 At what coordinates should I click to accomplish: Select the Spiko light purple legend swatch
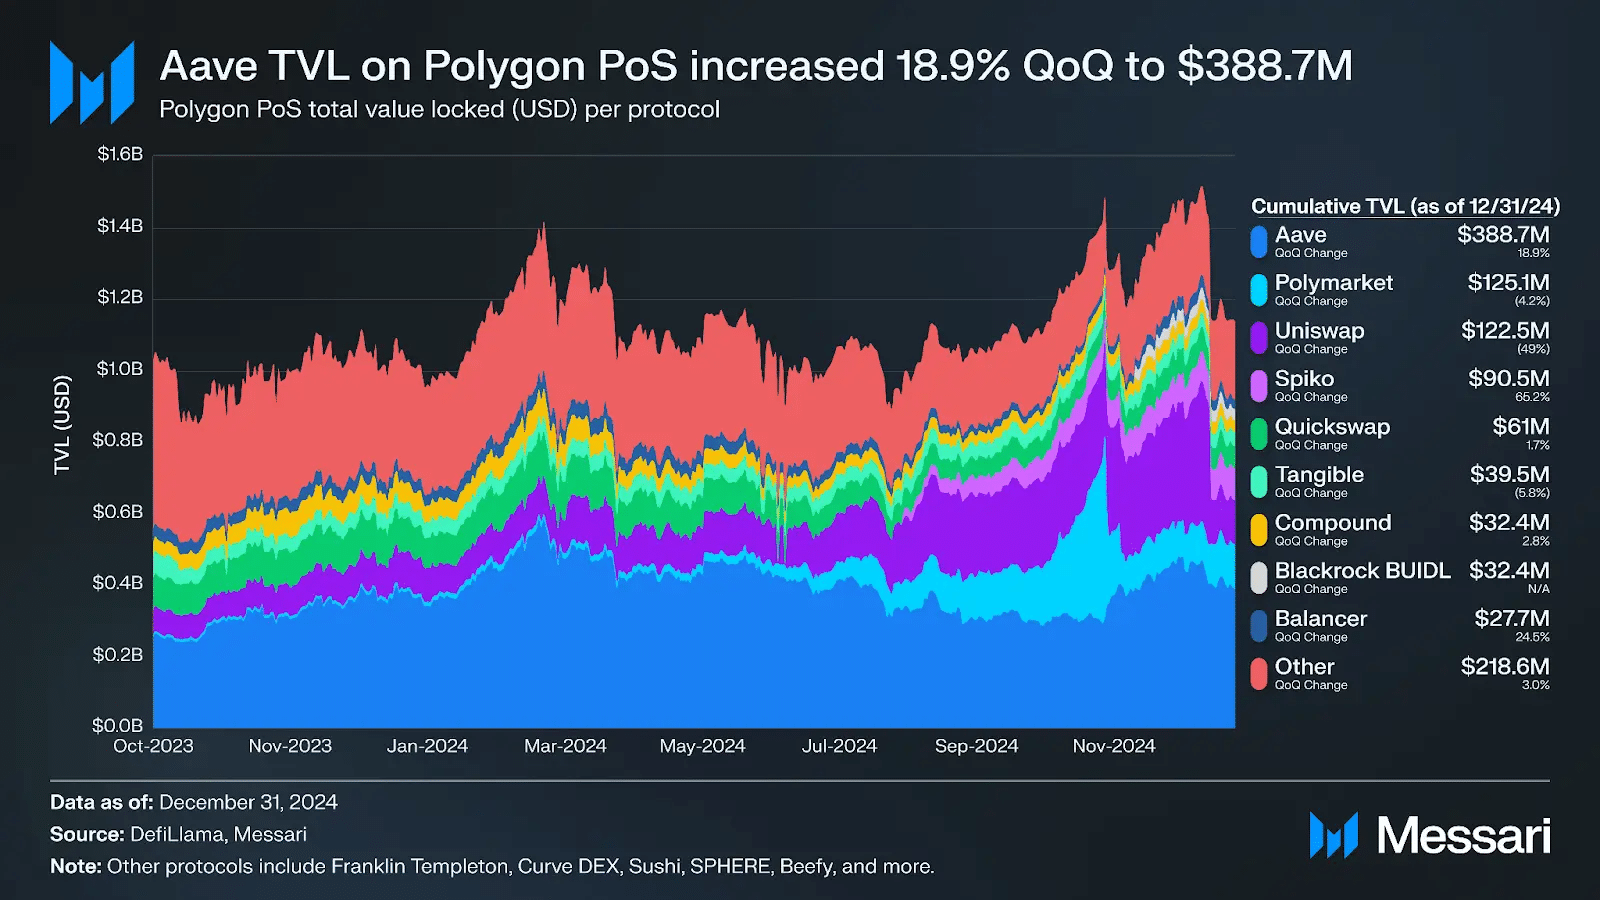1259,386
